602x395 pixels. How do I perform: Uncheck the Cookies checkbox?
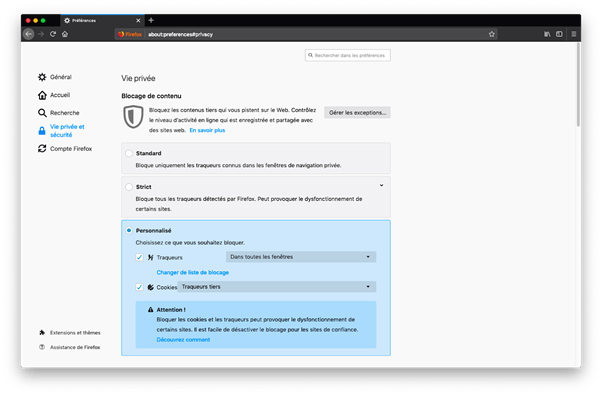[x=139, y=287]
